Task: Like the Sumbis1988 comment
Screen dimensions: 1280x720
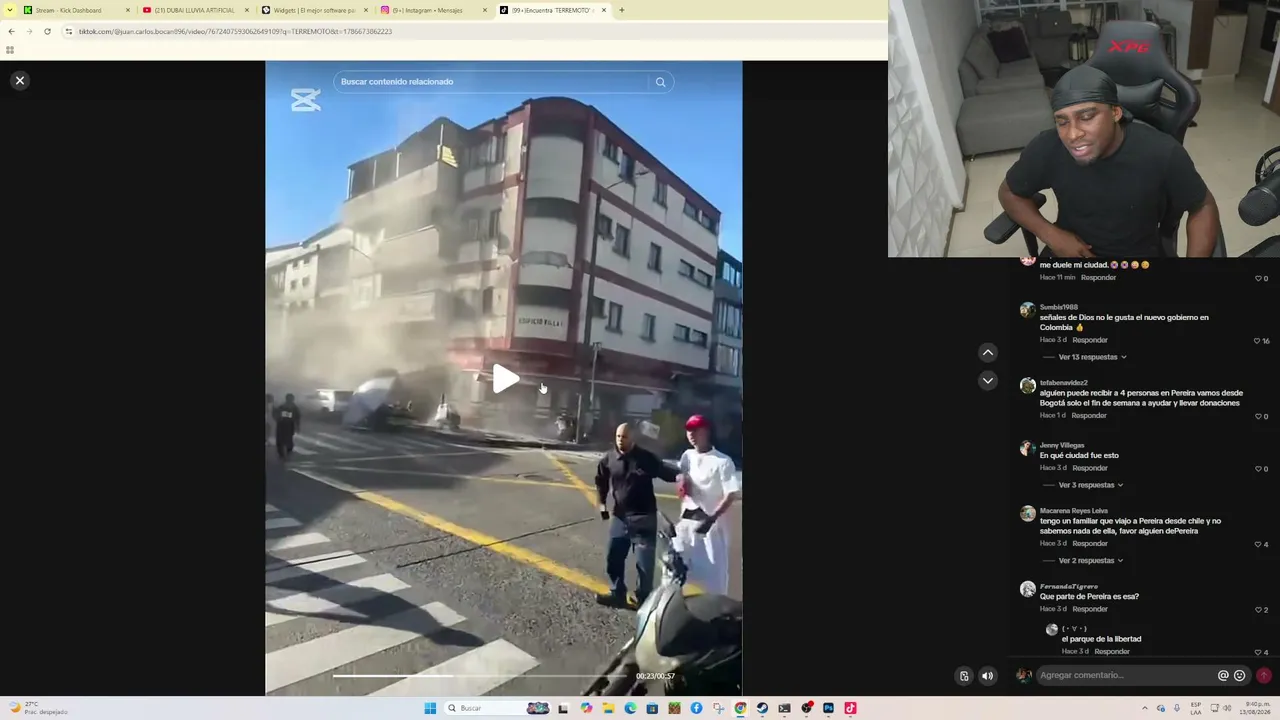Action: pos(1258,341)
